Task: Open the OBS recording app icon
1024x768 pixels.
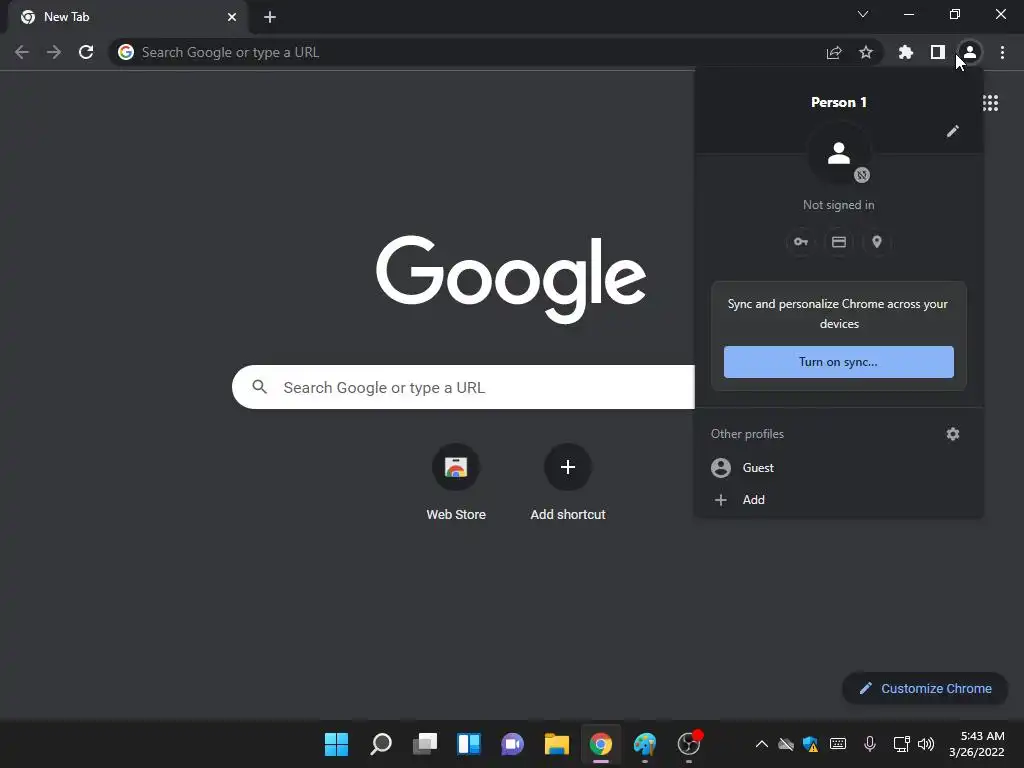Action: point(689,744)
